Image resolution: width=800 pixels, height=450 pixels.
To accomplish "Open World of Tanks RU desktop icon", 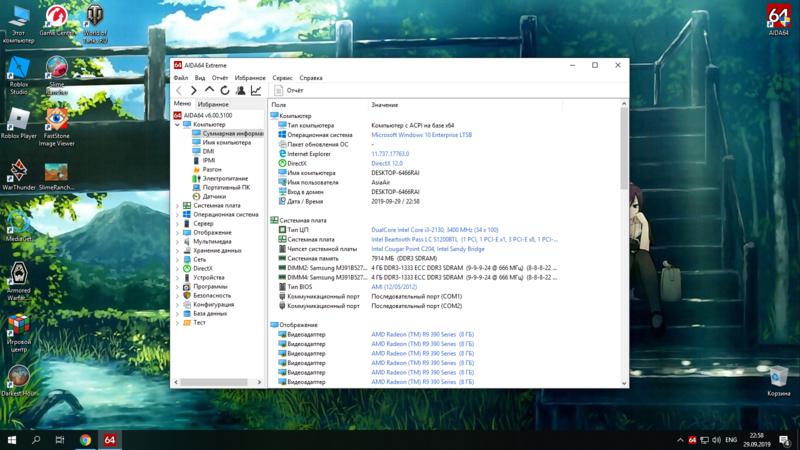I will click(95, 24).
